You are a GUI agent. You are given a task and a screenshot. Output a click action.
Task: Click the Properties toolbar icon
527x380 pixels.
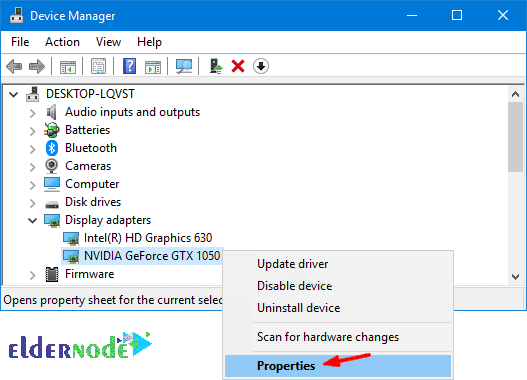click(98, 66)
